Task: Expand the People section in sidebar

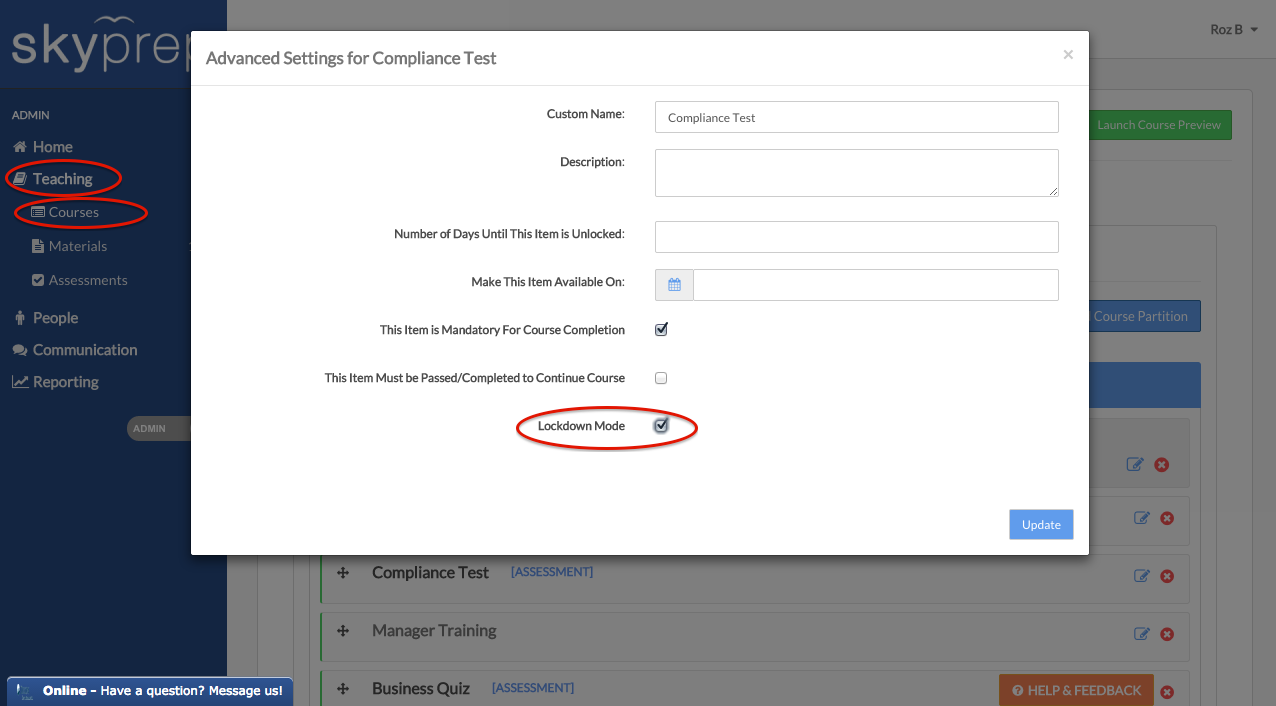Action: coord(55,318)
